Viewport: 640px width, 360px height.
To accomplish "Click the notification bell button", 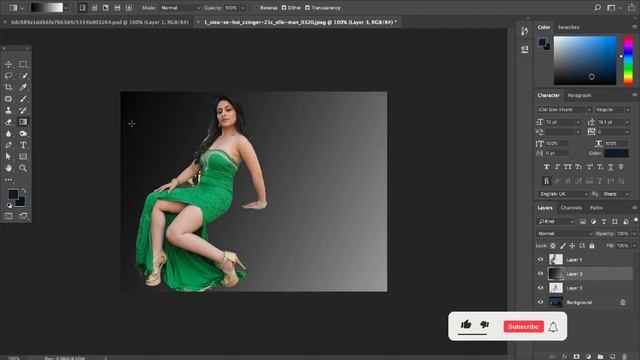I will click(553, 327).
